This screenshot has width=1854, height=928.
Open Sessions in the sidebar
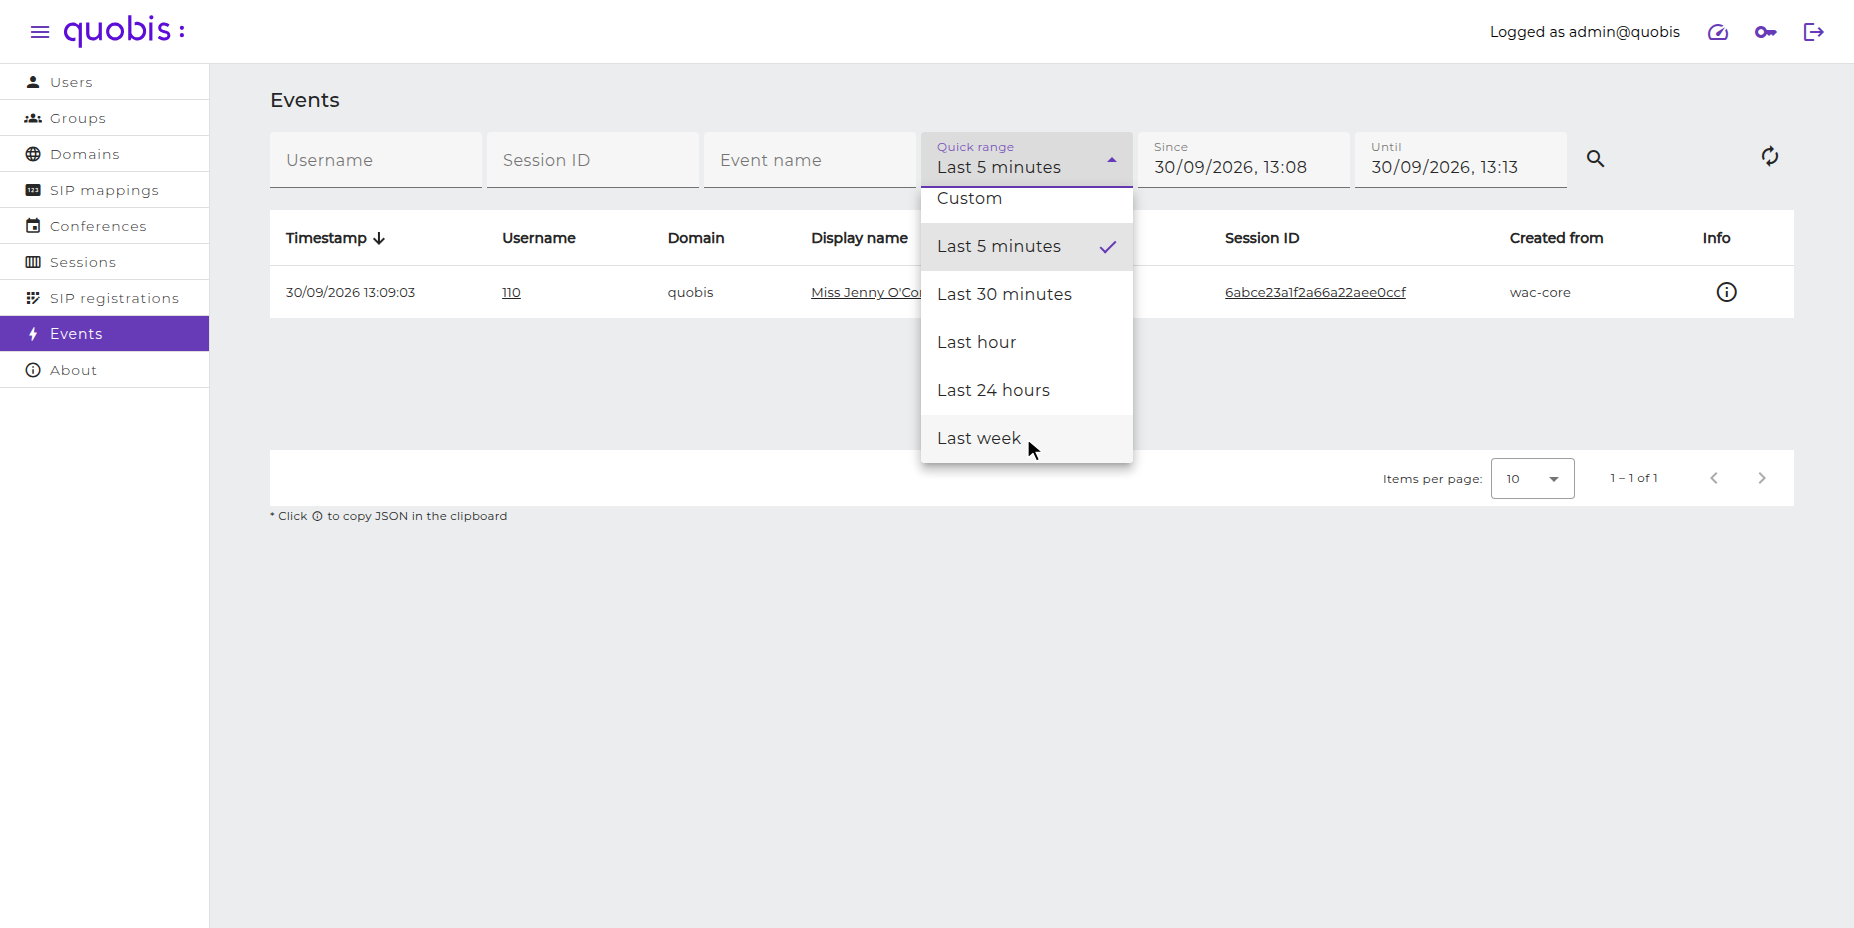tap(104, 262)
